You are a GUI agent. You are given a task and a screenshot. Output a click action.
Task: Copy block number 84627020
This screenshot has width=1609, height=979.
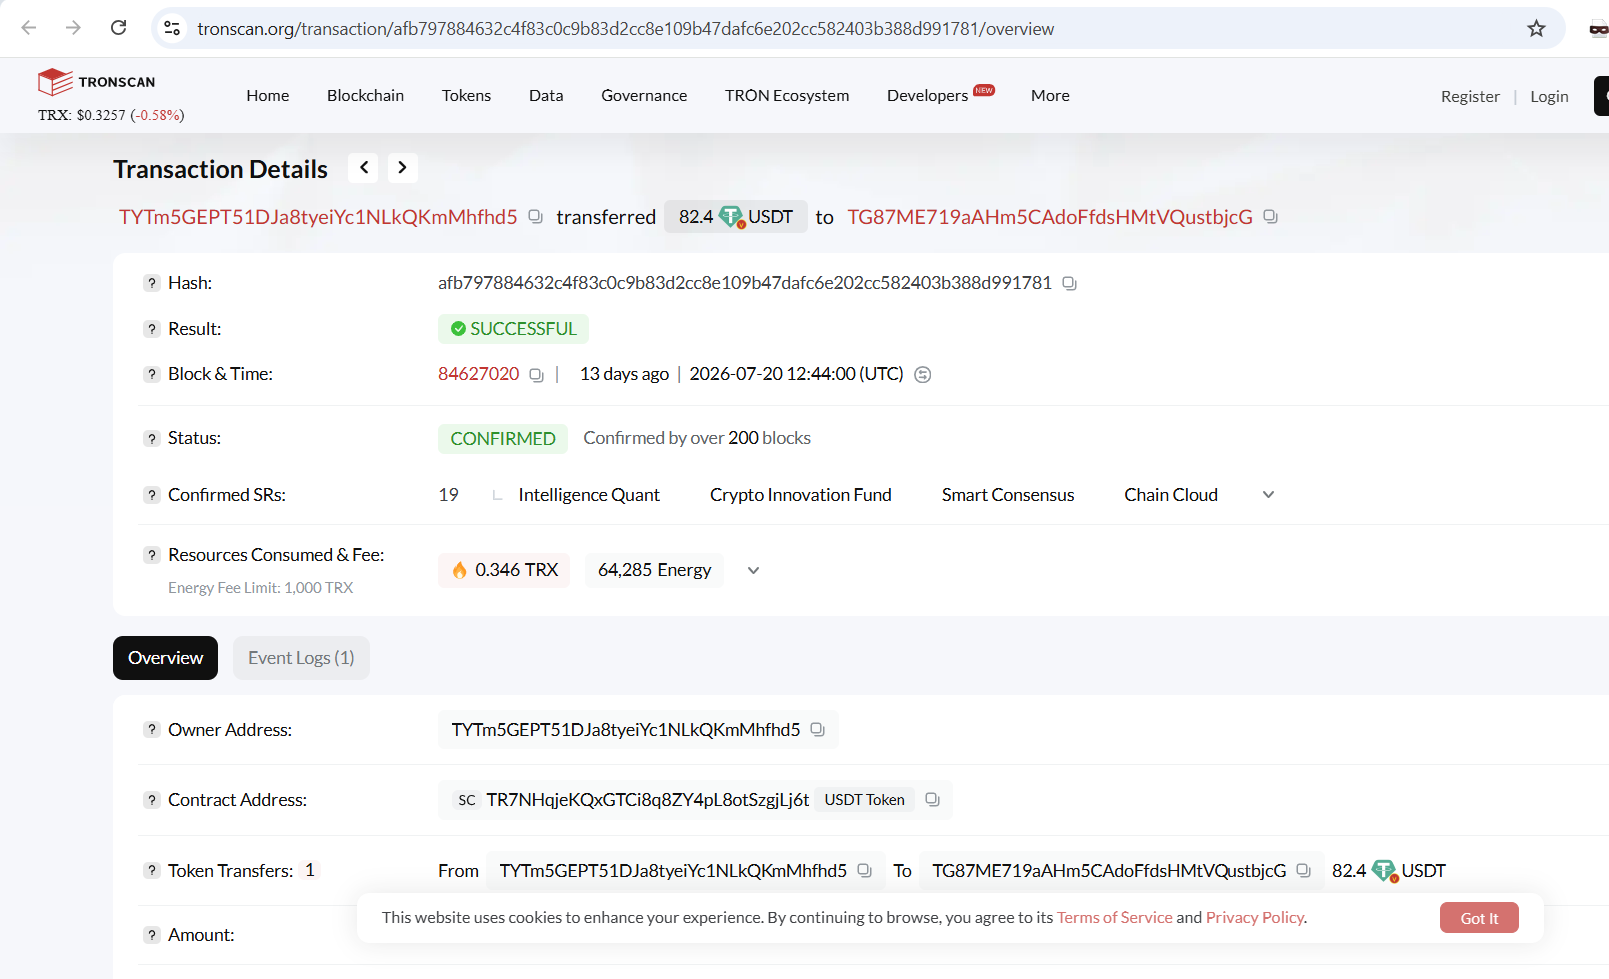(536, 375)
